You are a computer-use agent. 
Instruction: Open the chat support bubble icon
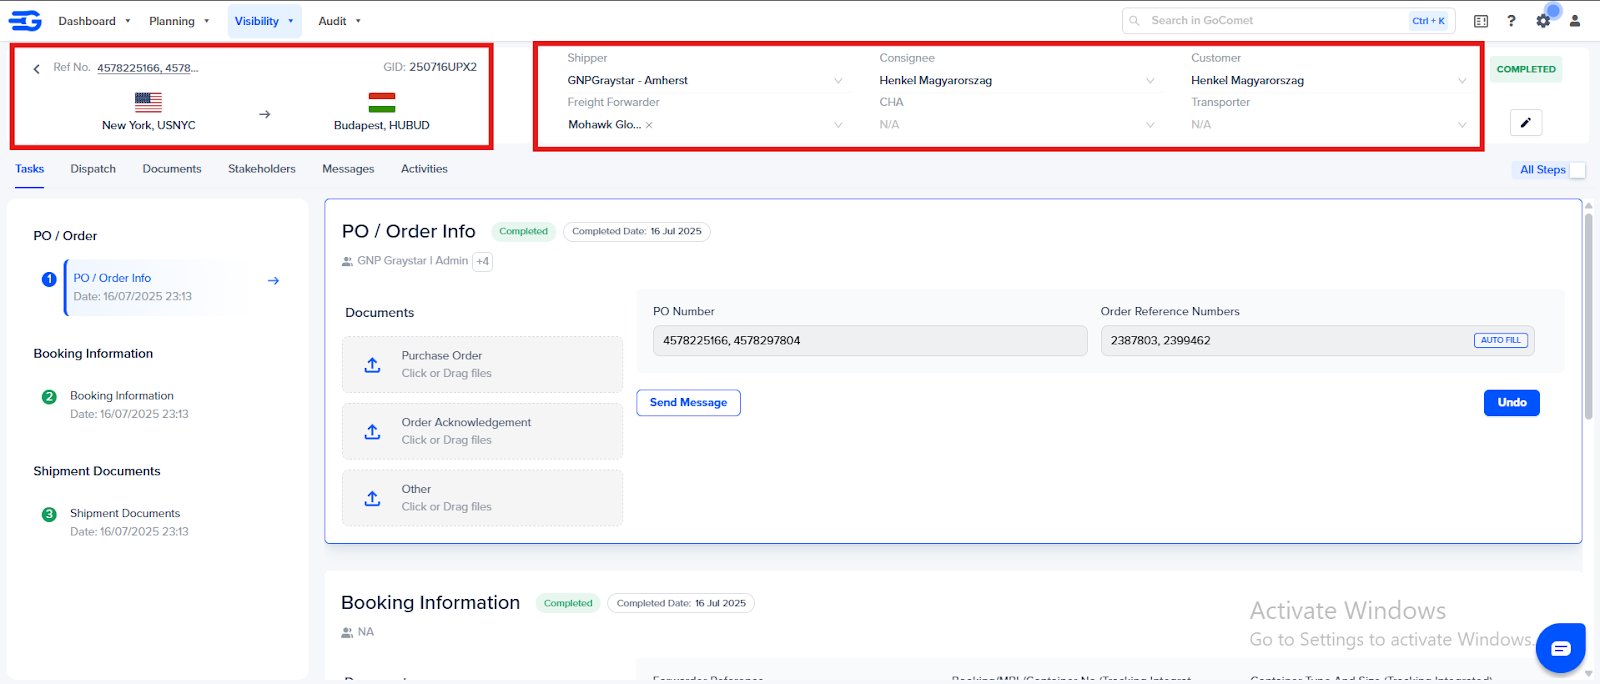[1561, 648]
